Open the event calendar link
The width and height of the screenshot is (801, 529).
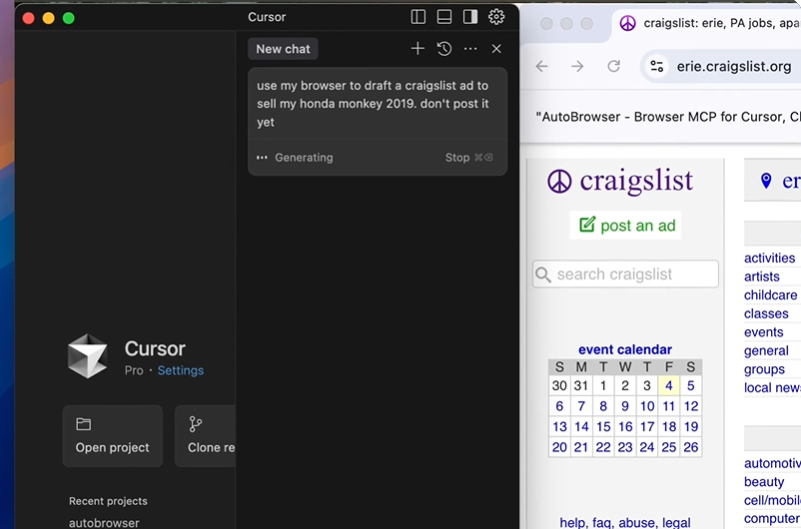point(625,349)
